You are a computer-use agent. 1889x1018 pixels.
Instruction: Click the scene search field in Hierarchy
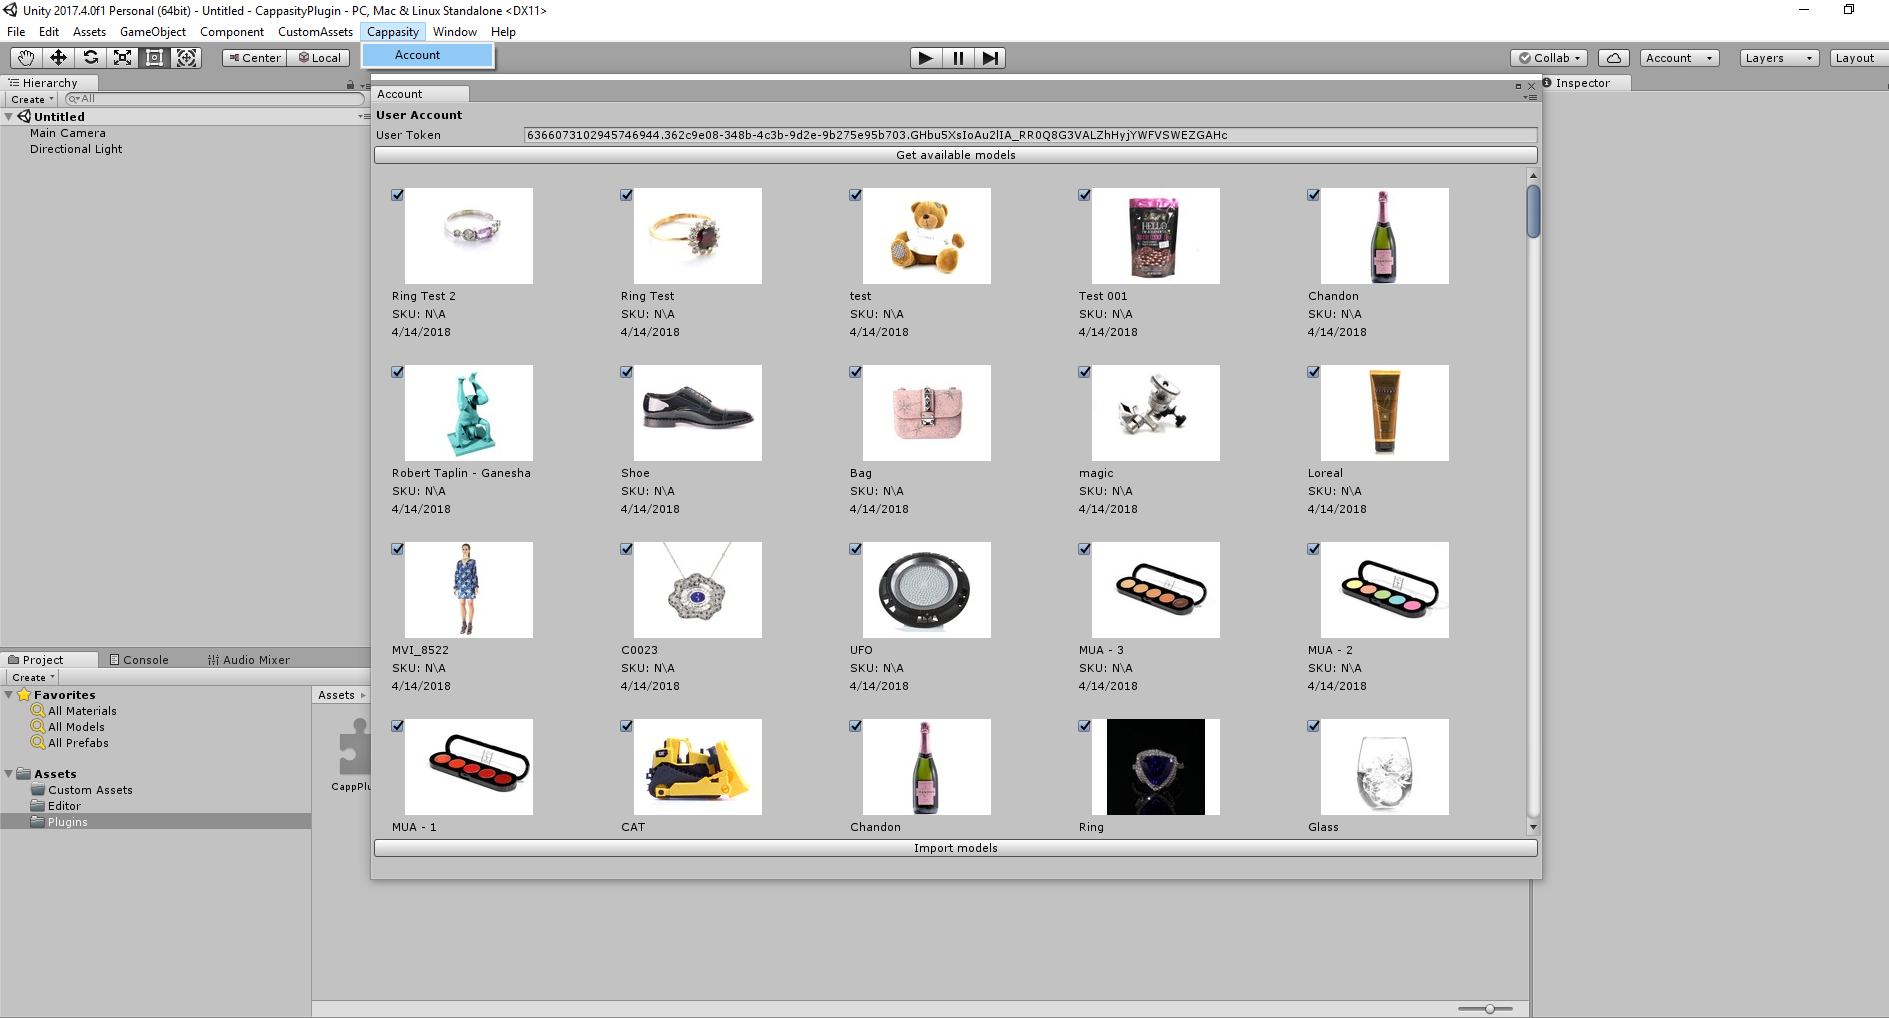click(x=214, y=99)
